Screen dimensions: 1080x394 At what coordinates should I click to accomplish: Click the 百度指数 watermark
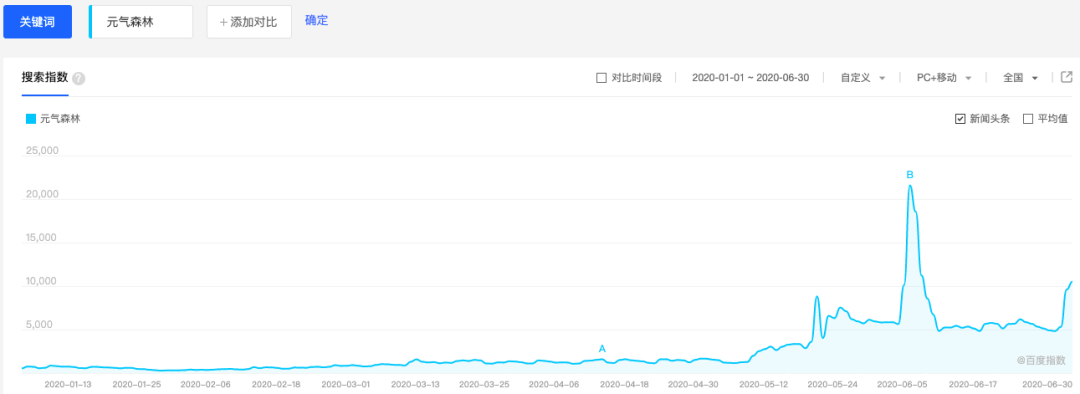pos(1041,360)
